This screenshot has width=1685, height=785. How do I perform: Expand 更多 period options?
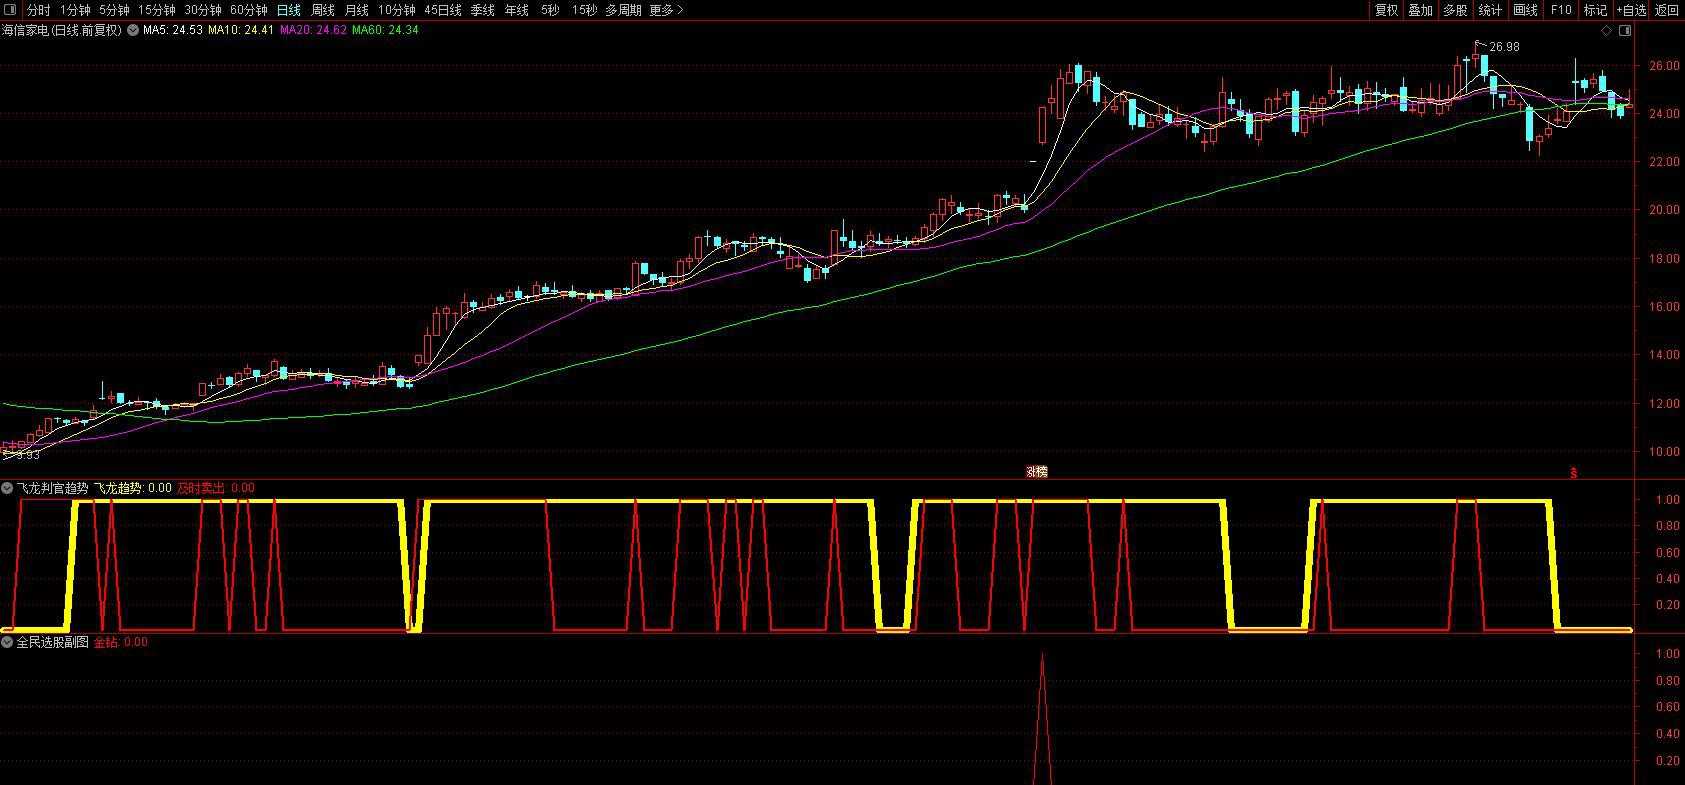[666, 10]
